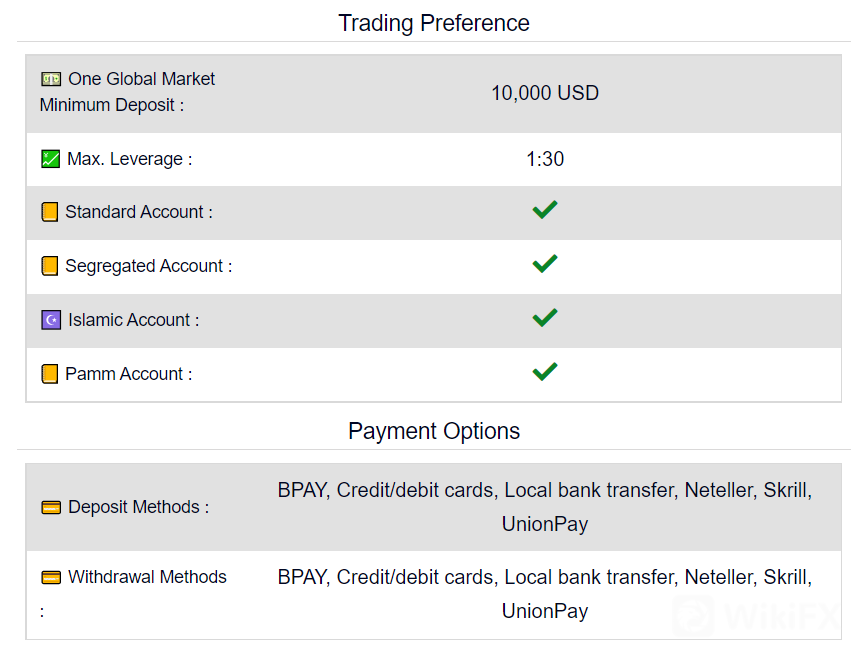Click the Payment Options section heading

coord(433,431)
